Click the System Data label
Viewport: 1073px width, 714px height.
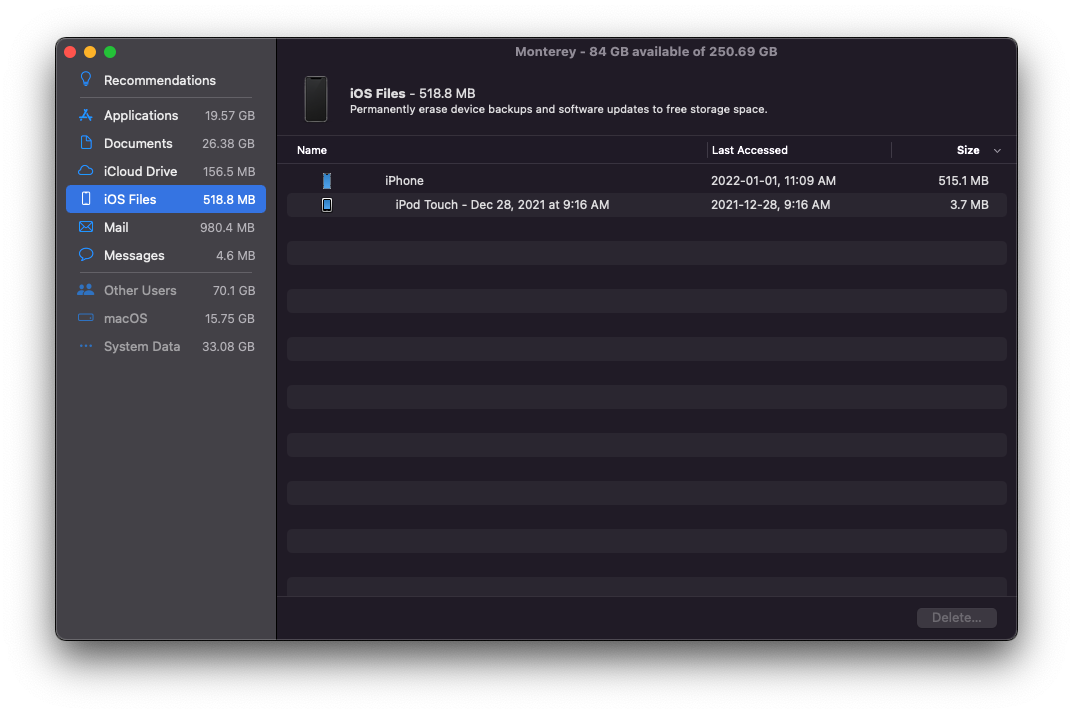142,346
